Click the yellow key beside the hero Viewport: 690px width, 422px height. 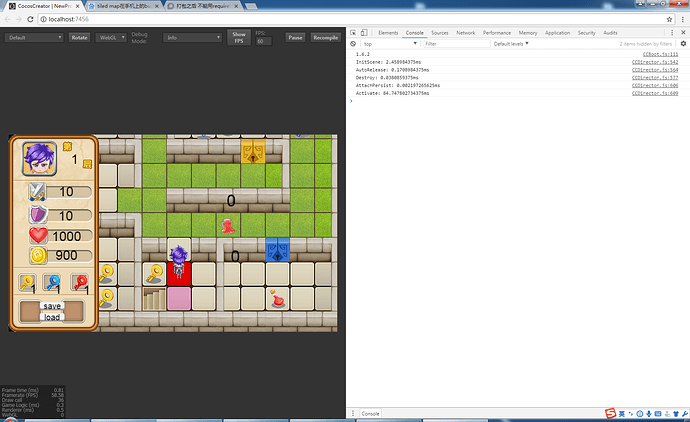click(154, 274)
